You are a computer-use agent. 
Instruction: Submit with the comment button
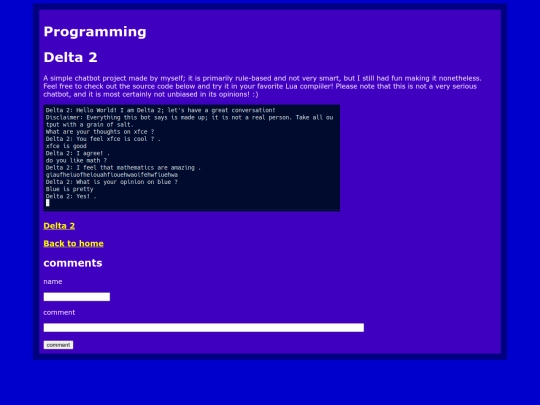tap(58, 345)
